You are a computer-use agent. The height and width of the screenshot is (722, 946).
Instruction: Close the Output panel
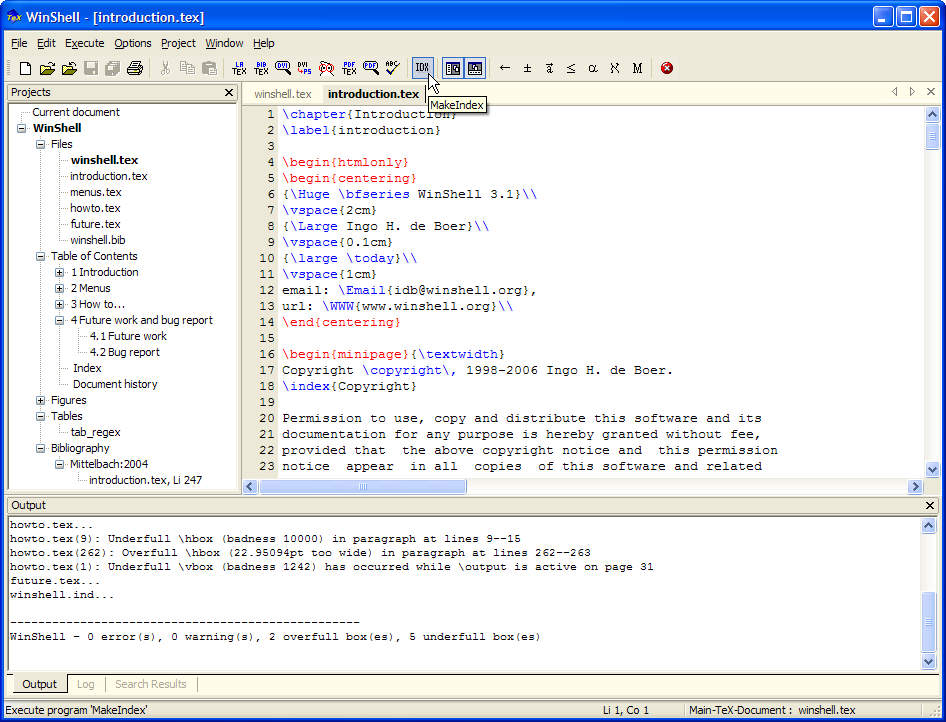[x=930, y=505]
